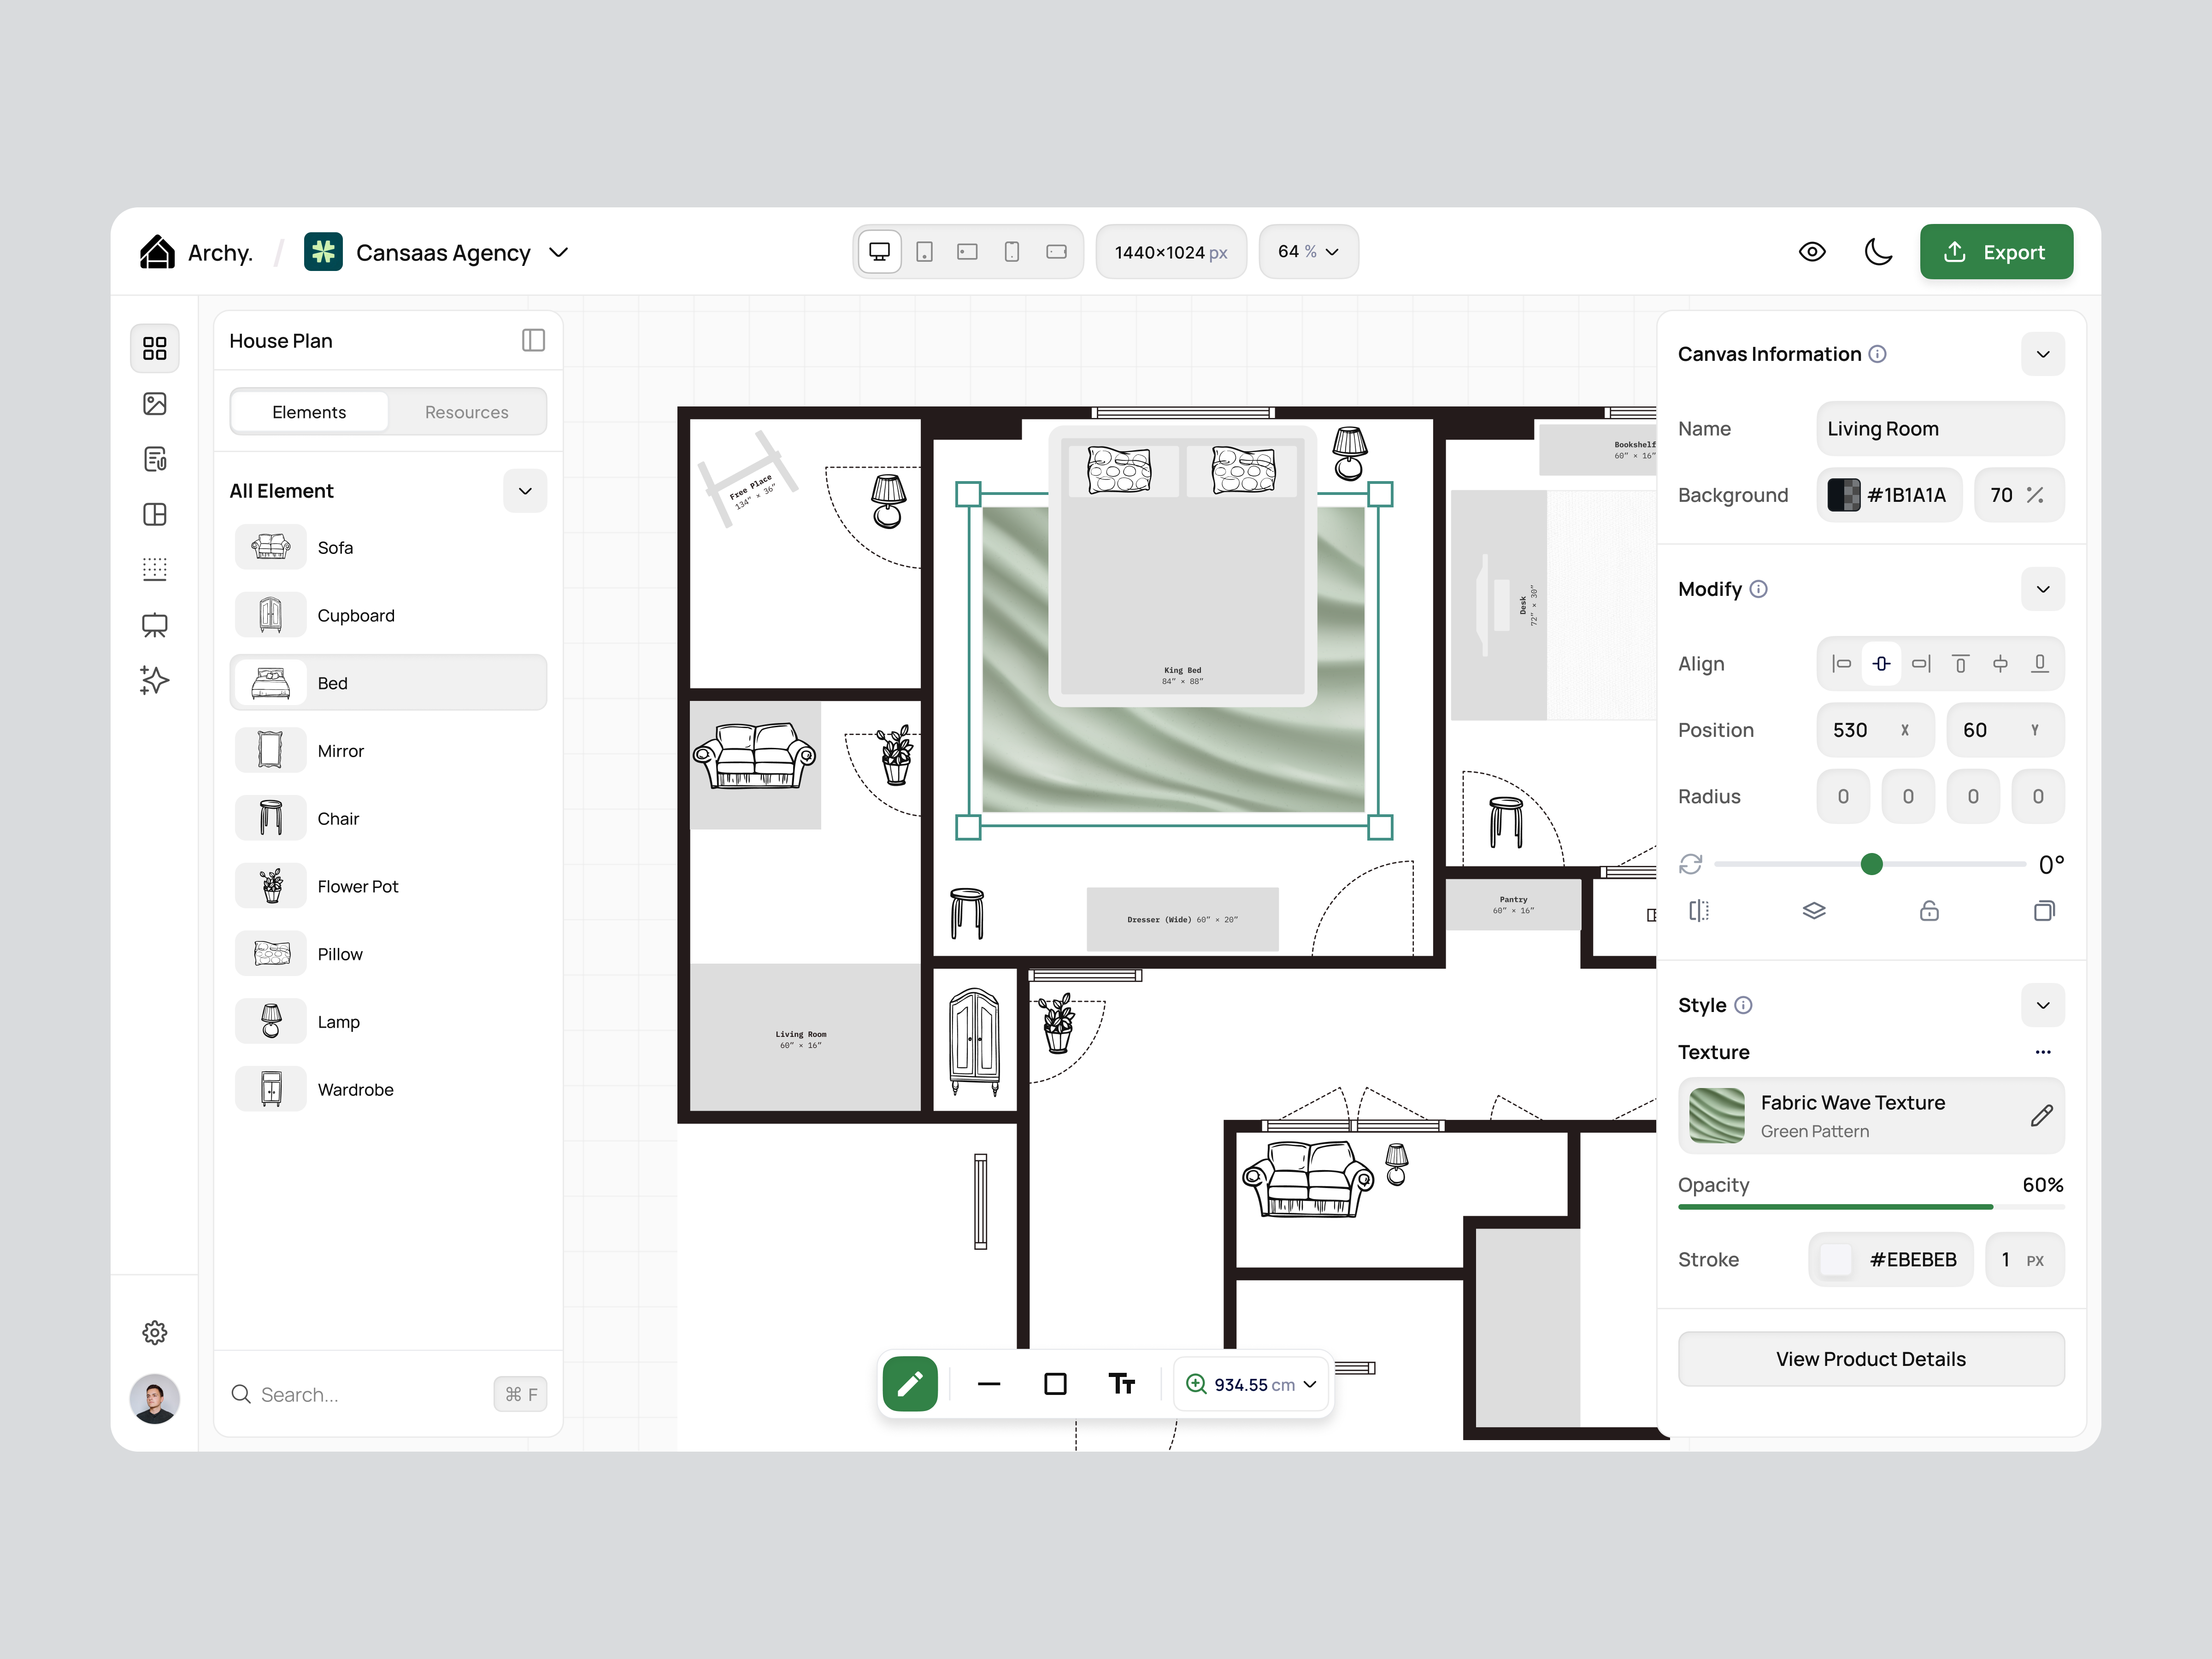2212x1659 pixels.
Task: Switch to the Resources tab
Action: click(466, 411)
